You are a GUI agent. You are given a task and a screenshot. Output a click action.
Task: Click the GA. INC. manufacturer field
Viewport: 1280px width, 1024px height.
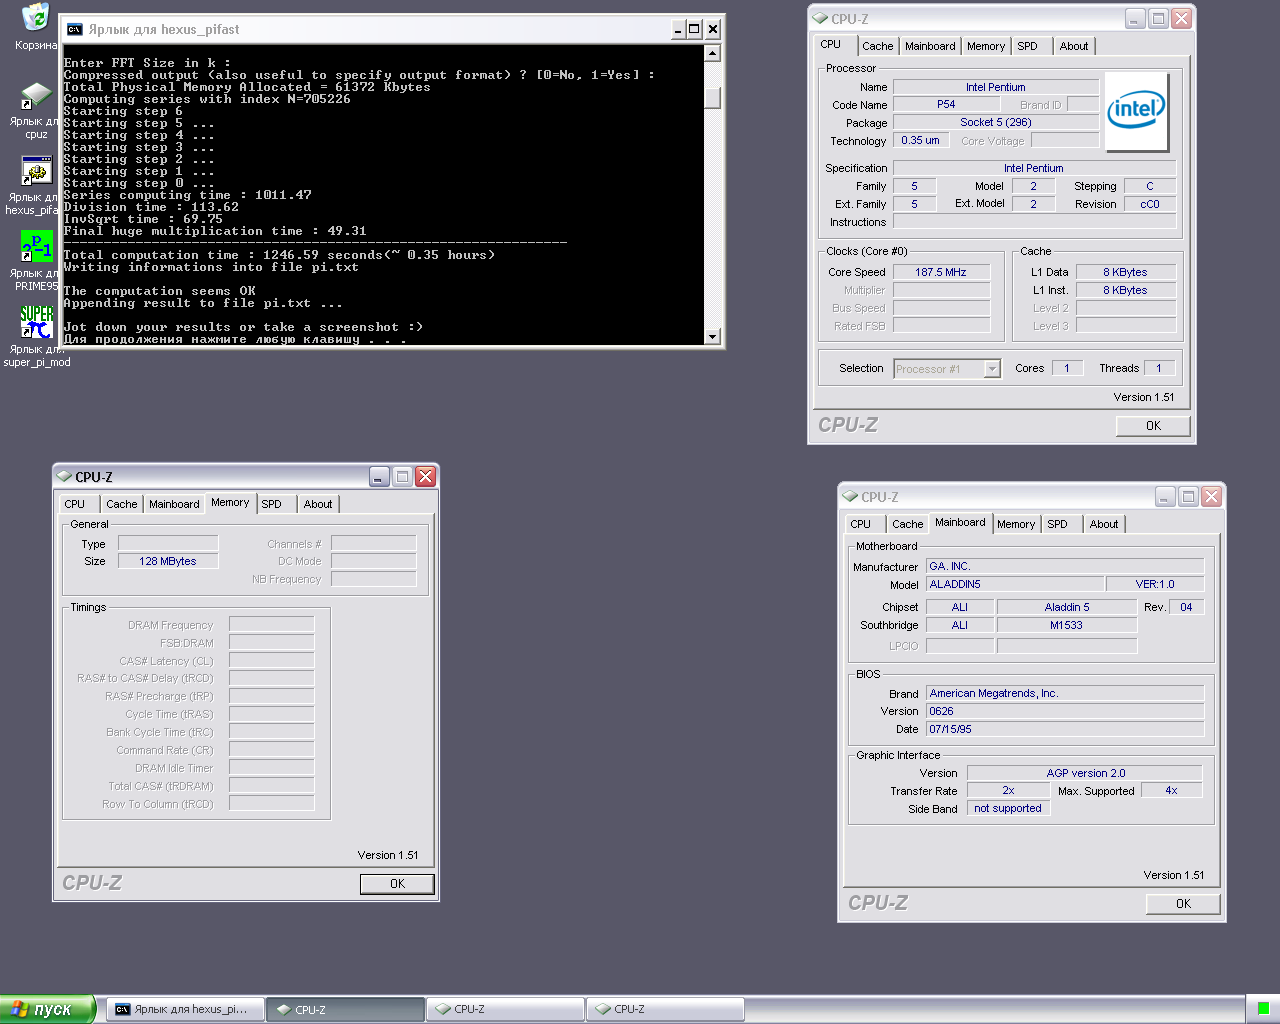[x=1065, y=566]
